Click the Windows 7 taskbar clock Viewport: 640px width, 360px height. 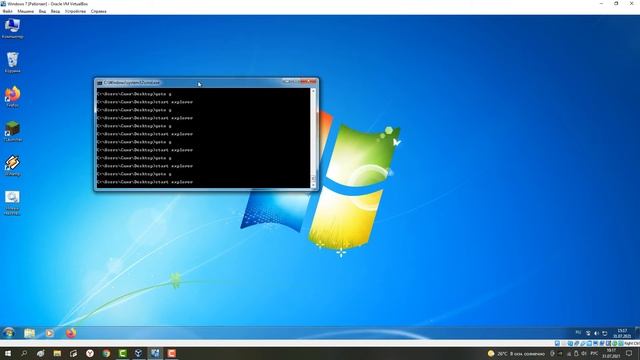(x=622, y=333)
